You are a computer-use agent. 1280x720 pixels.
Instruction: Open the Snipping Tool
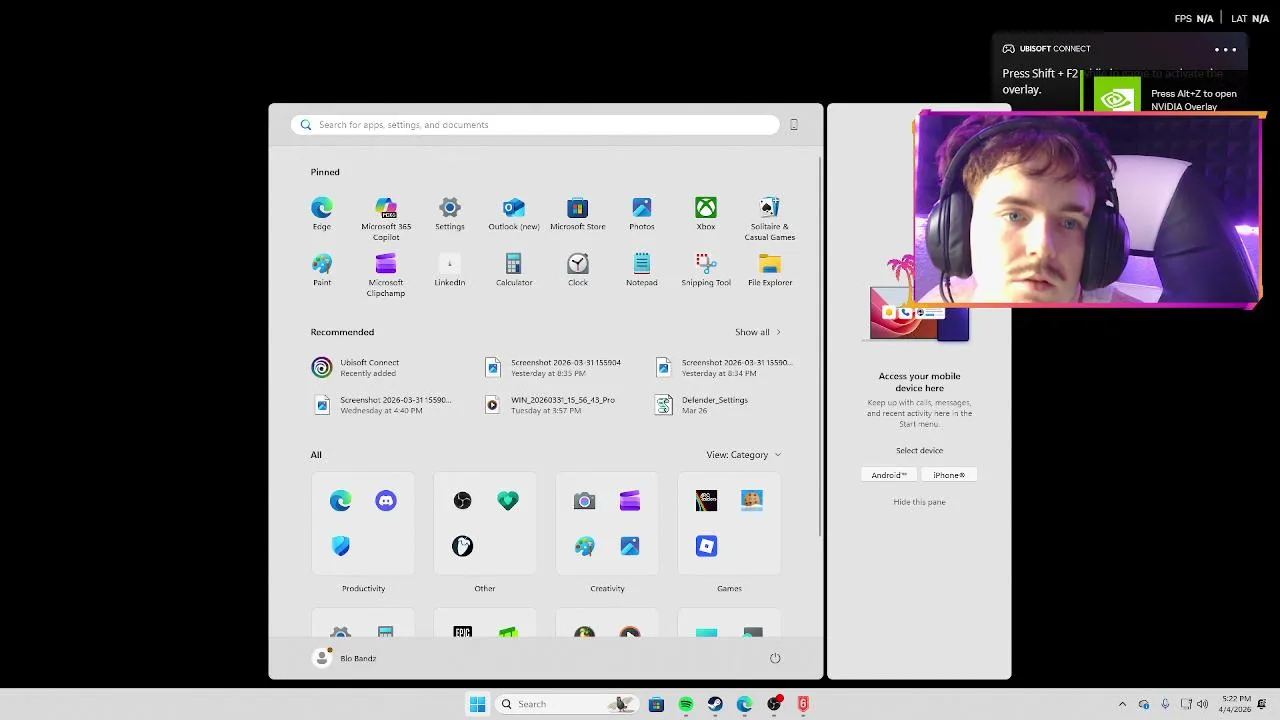coord(706,269)
